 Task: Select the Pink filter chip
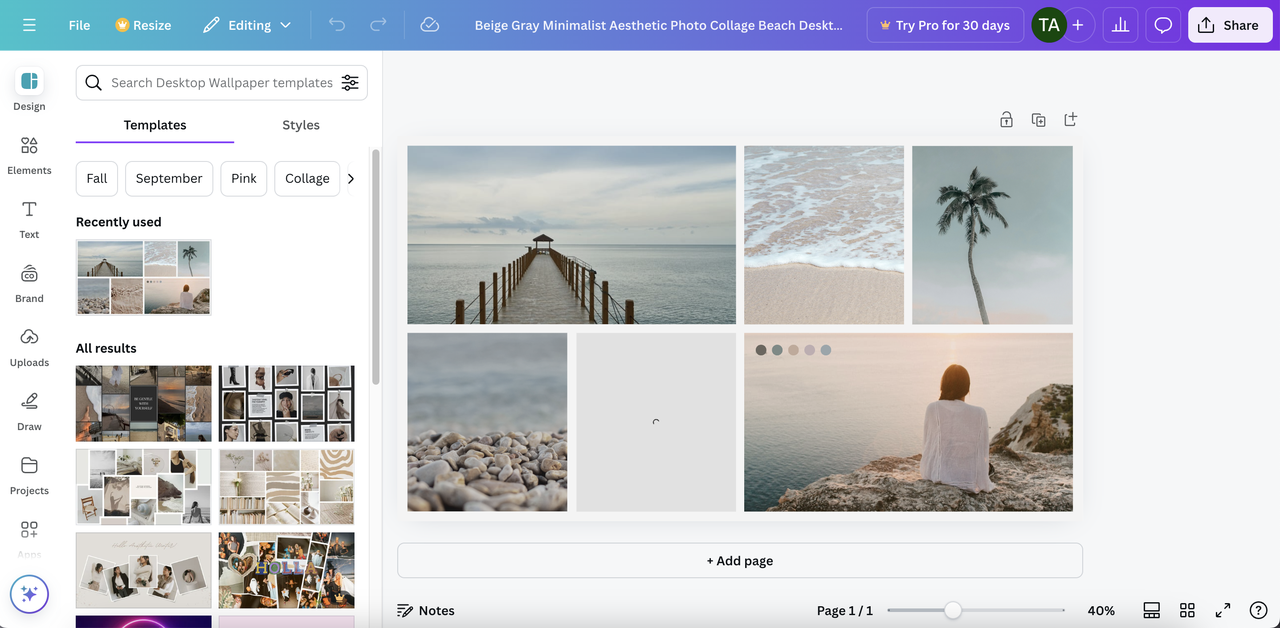tap(244, 178)
